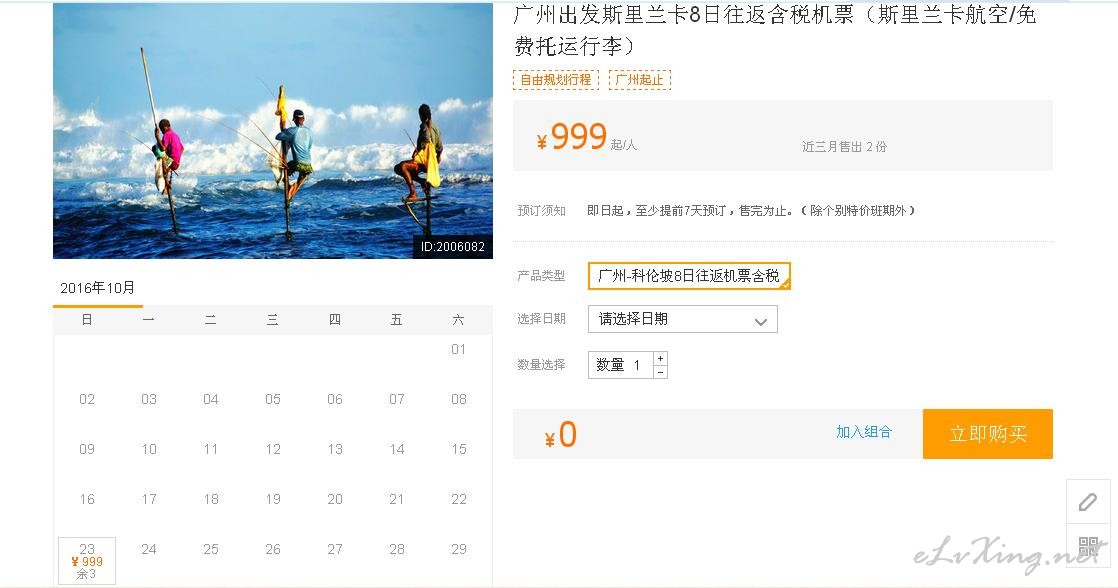Expand the 请选择日期 dropdown
Image resolution: width=1118 pixels, height=588 pixels.
[x=682, y=319]
